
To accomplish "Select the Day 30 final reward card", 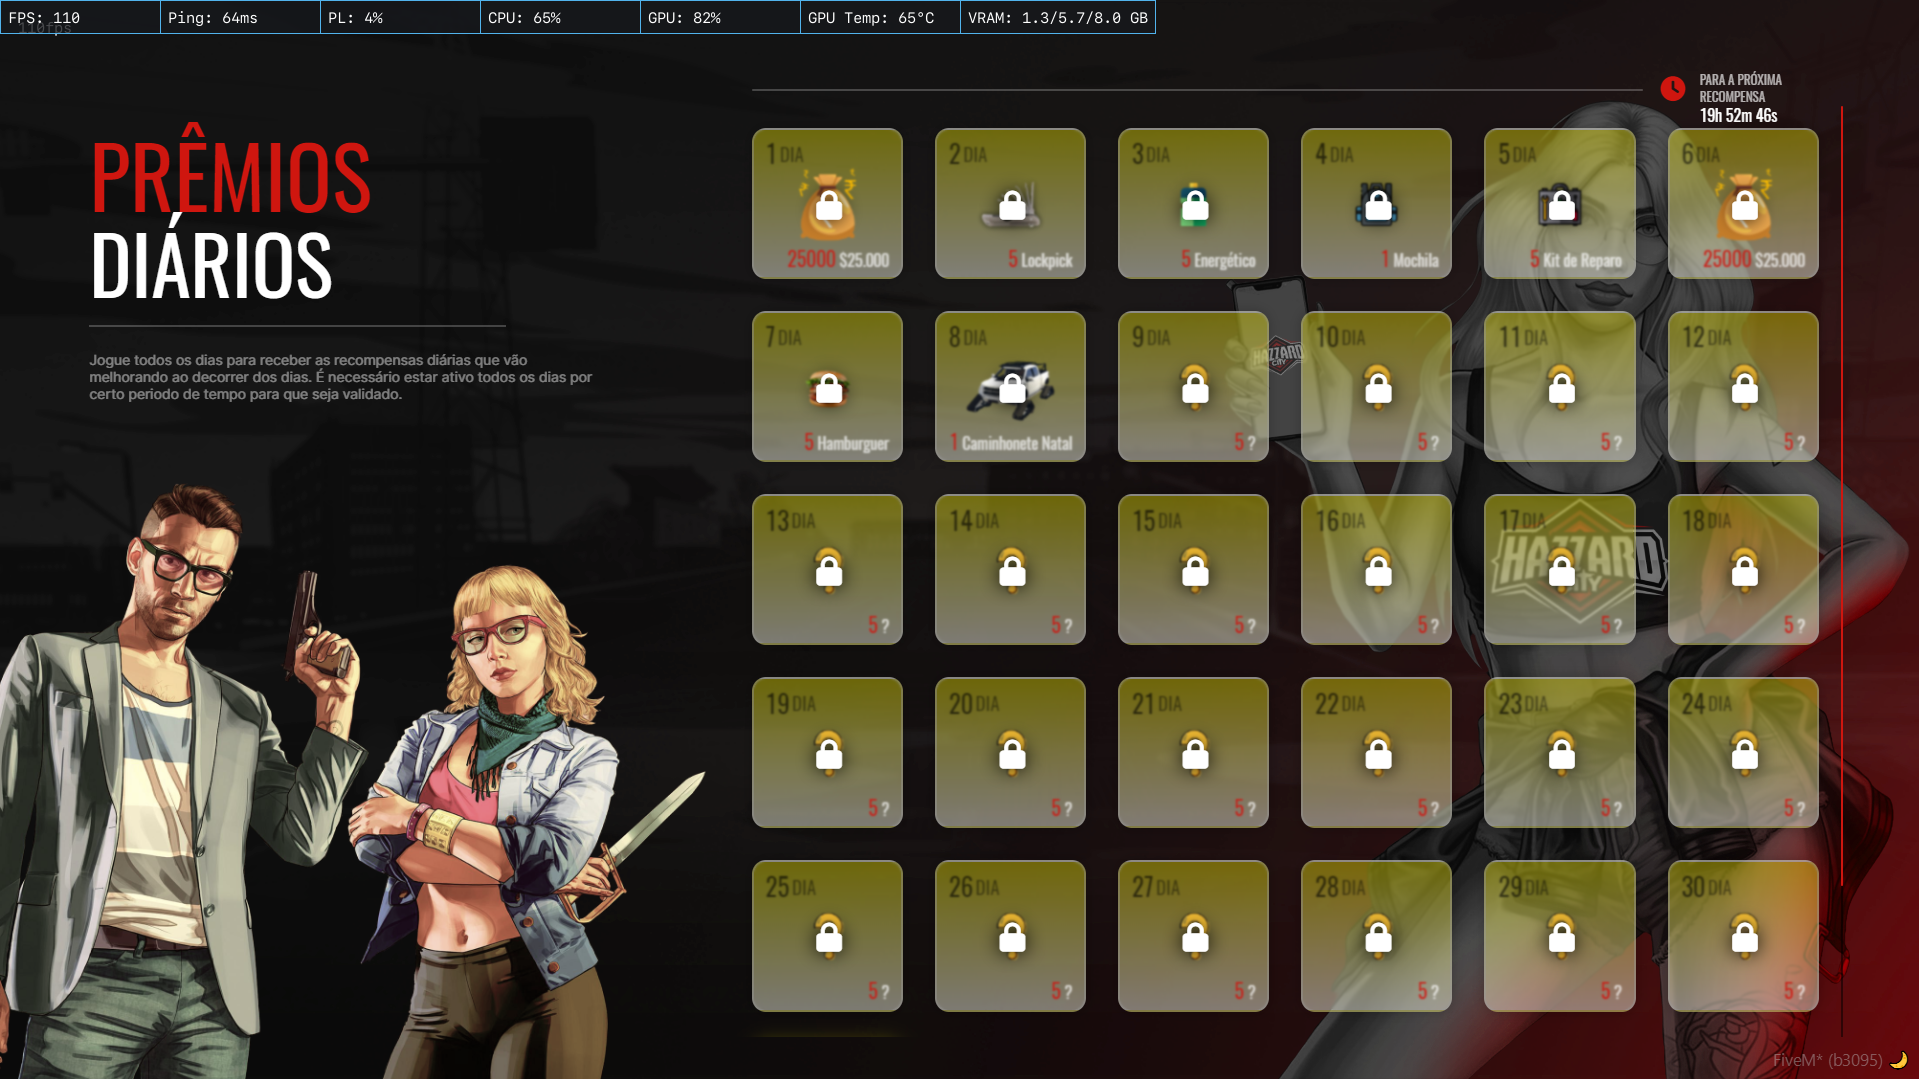I will coord(1743,936).
